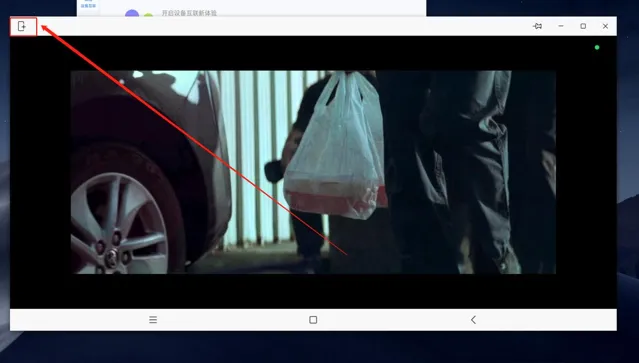Click the person's dark trousers in video

[469, 171]
